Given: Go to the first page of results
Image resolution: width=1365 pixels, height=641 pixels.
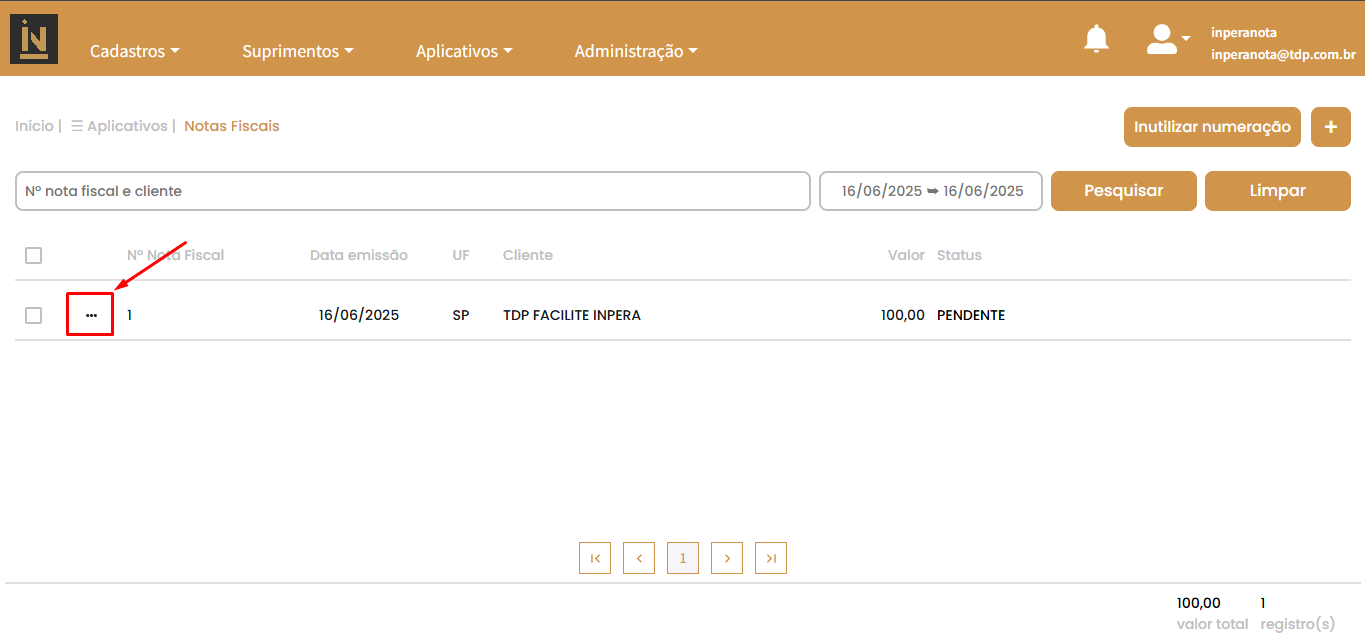Looking at the screenshot, I should [595, 558].
